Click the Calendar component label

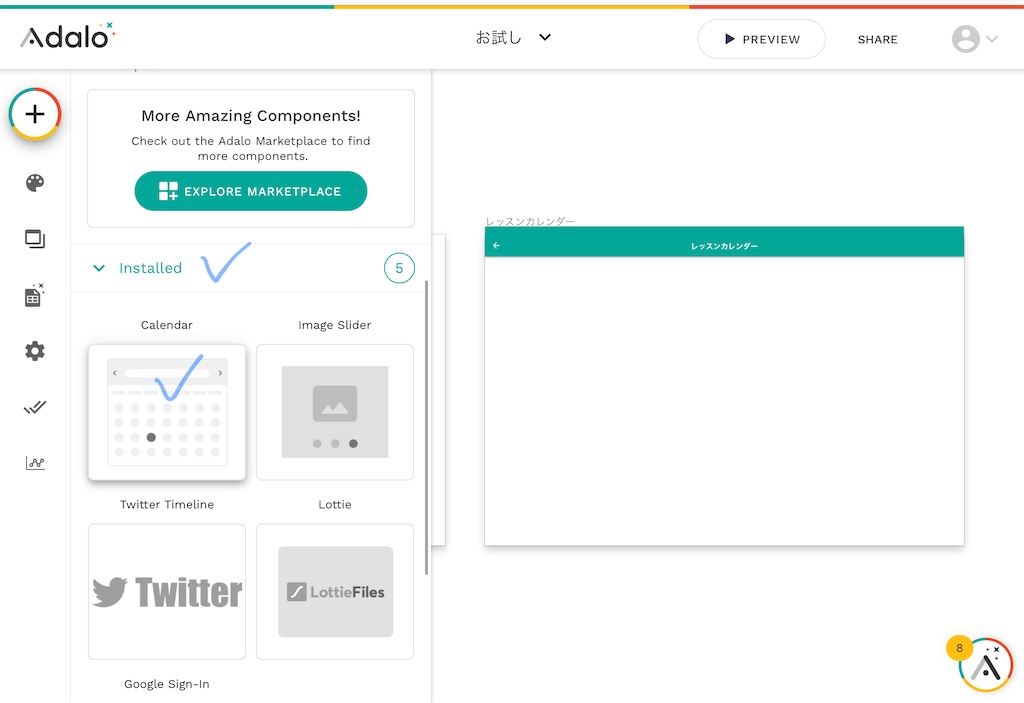pyautogui.click(x=167, y=325)
